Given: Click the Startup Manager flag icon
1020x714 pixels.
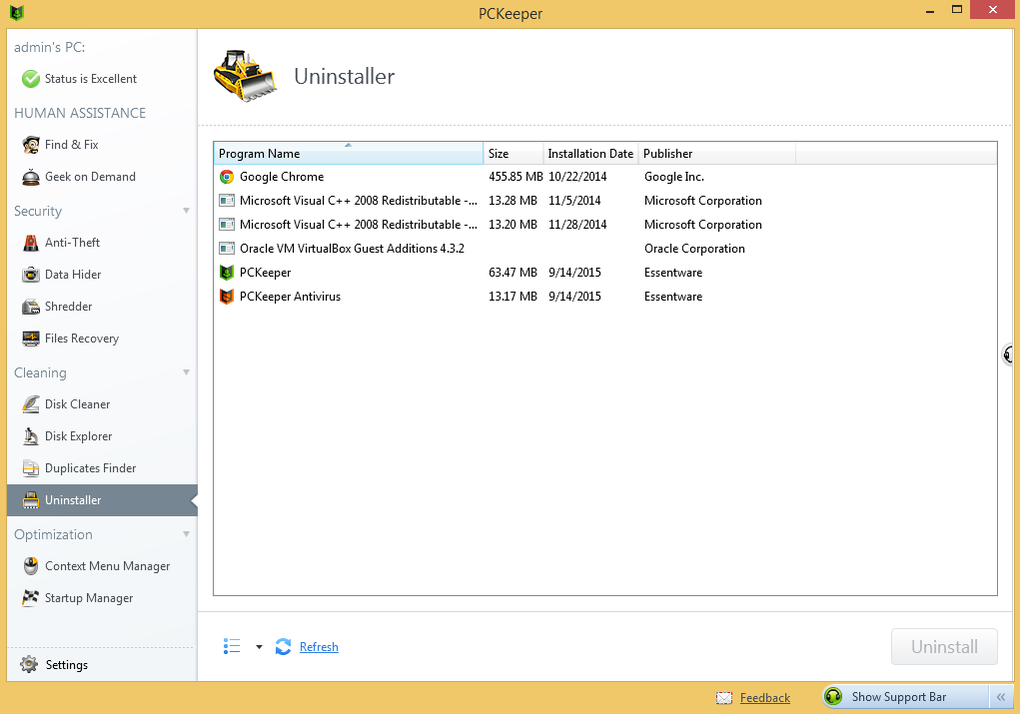Looking at the screenshot, I should click(x=31, y=598).
